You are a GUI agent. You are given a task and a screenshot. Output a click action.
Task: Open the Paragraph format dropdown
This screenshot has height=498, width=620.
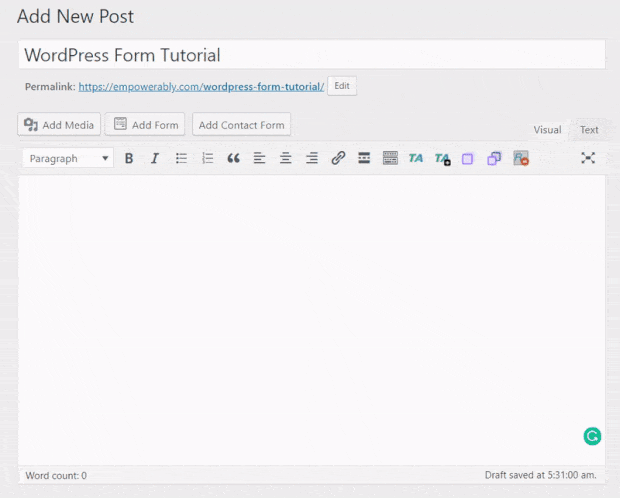click(68, 158)
